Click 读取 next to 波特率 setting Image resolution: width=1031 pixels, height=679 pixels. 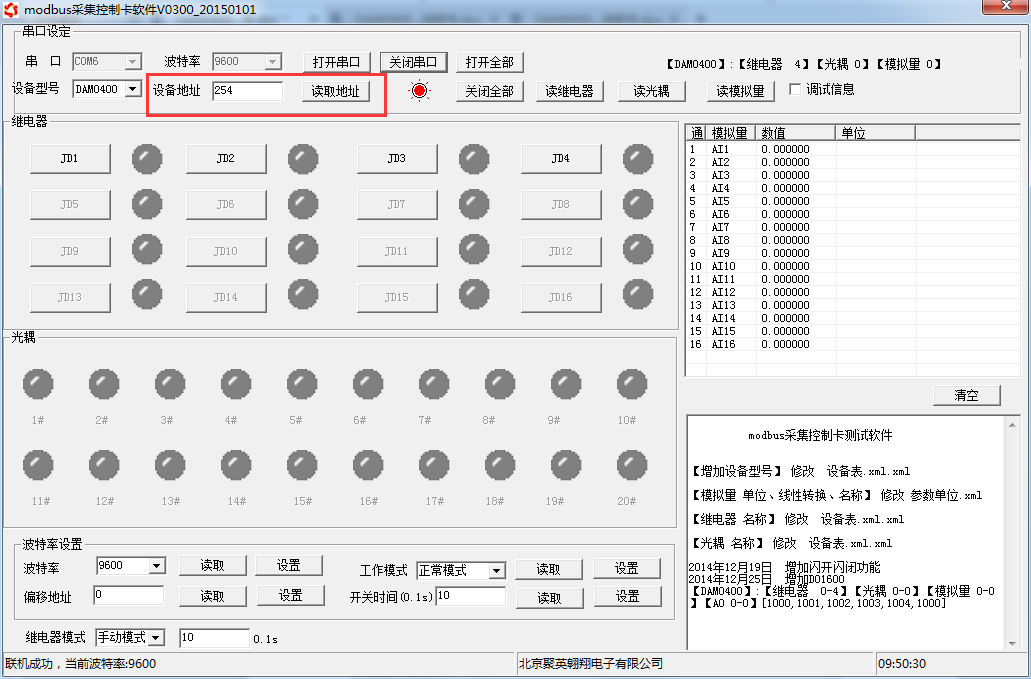pos(213,566)
